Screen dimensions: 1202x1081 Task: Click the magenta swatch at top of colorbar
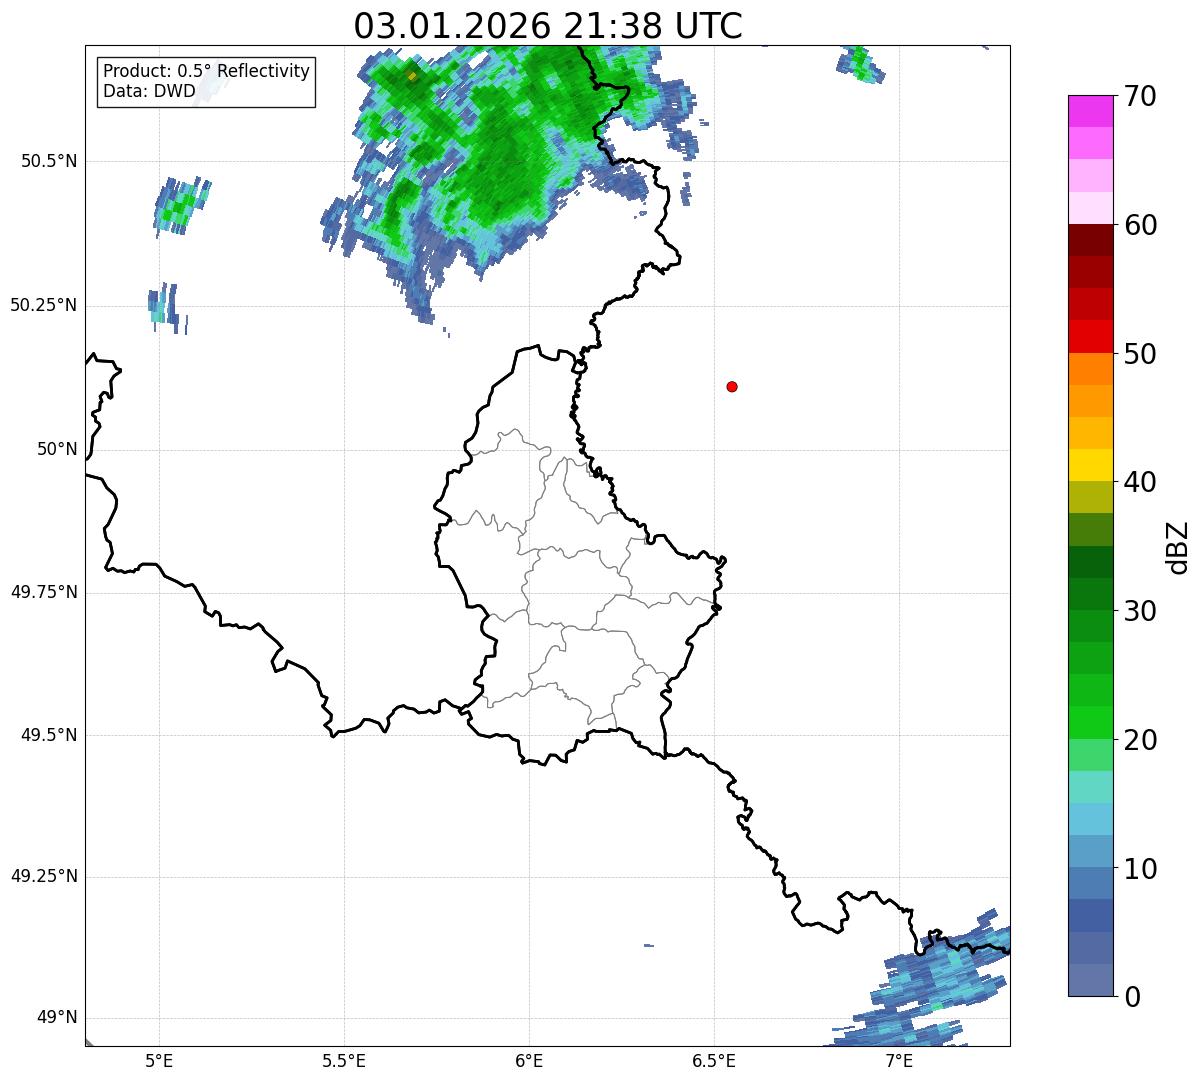click(x=1090, y=111)
